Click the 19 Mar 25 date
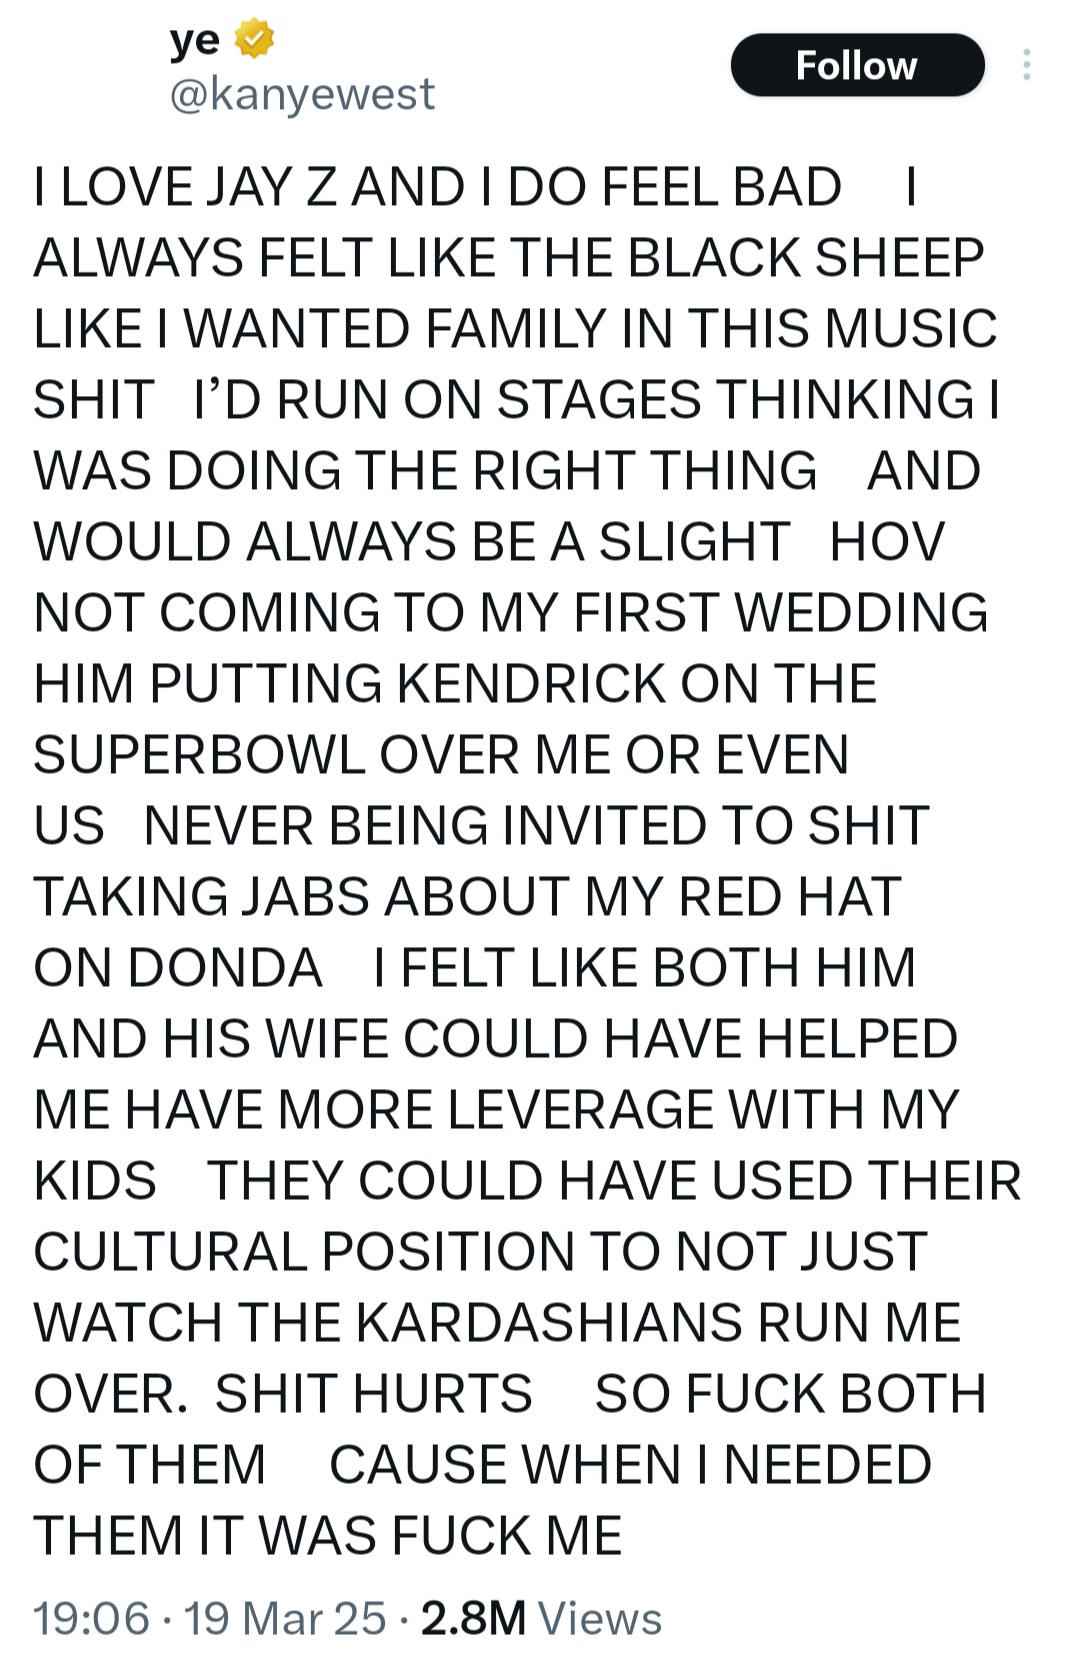Screen dimensions: 1080x1659 285,1618
